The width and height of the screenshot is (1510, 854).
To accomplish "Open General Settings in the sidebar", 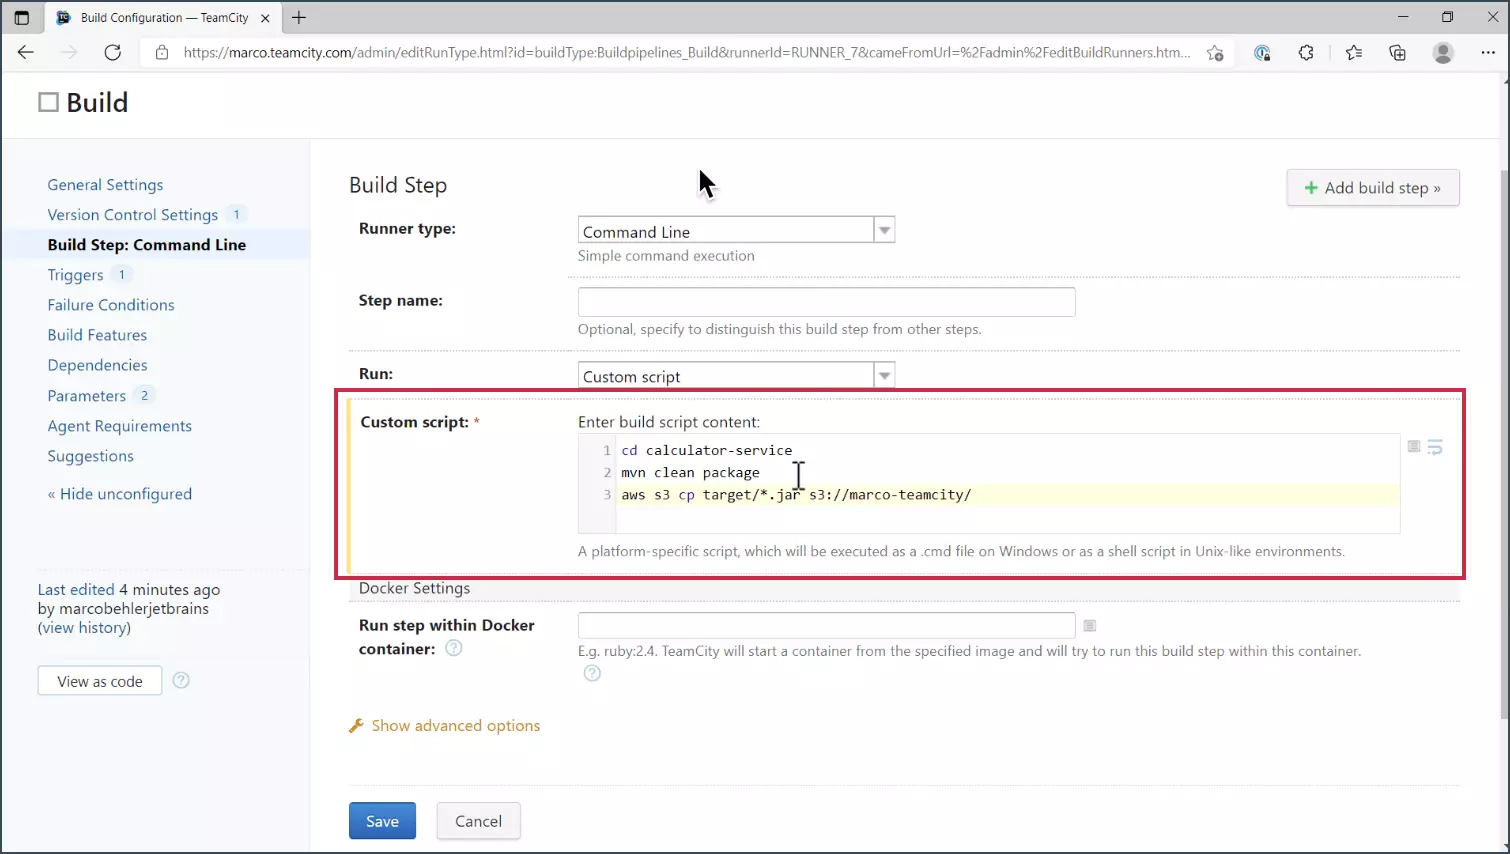I will (105, 185).
